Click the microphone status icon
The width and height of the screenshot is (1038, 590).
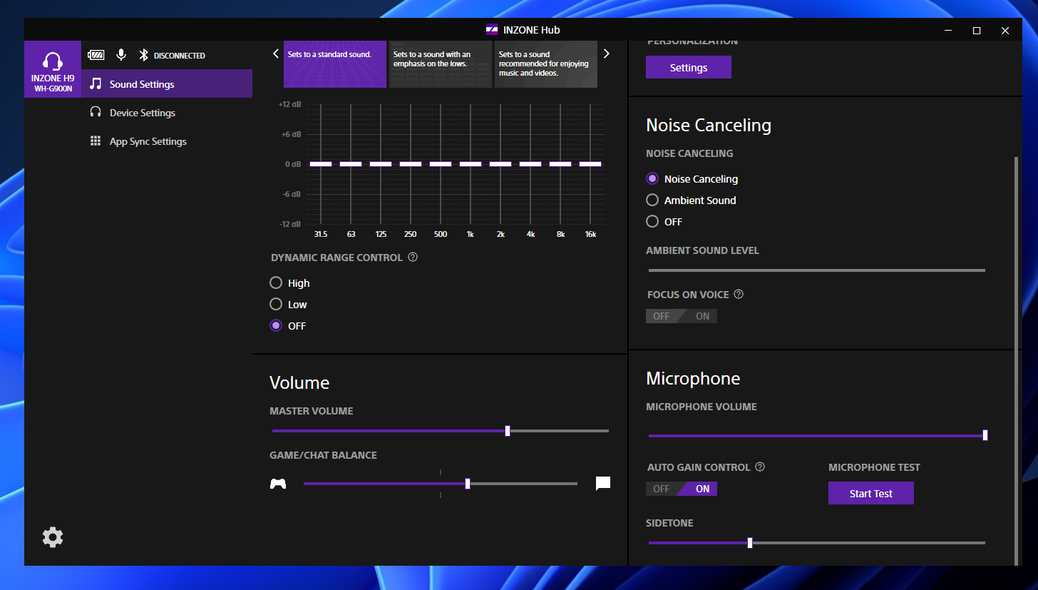click(121, 55)
